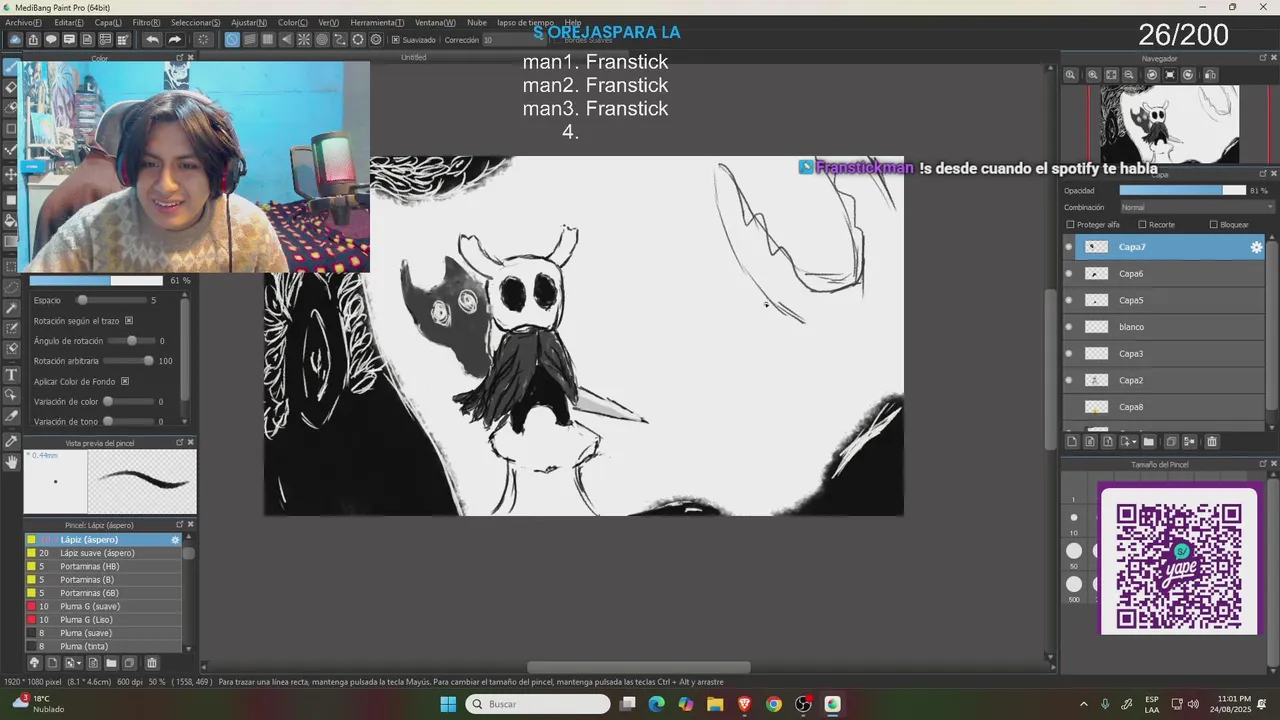Select the Hand pan tool
The image size is (1280, 720).
click(x=11, y=461)
